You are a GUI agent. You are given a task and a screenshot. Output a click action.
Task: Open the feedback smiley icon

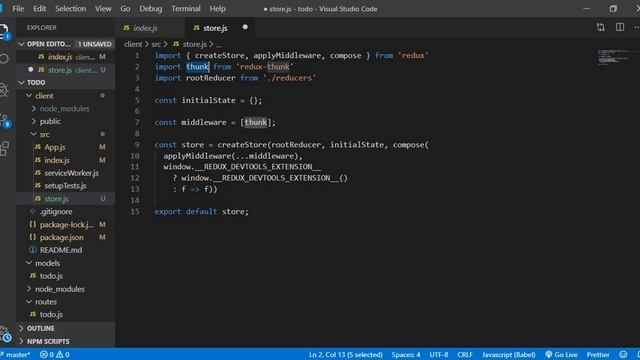tap(623, 355)
